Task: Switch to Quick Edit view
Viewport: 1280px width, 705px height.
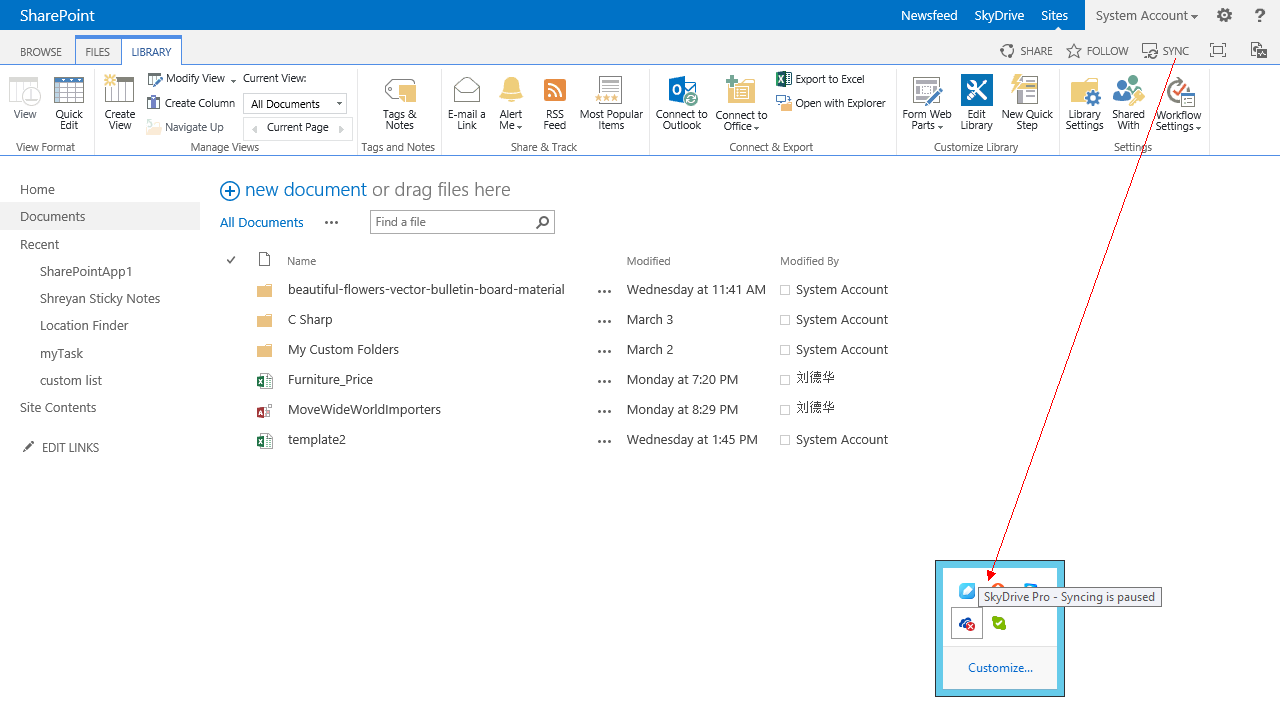Action: (x=69, y=103)
